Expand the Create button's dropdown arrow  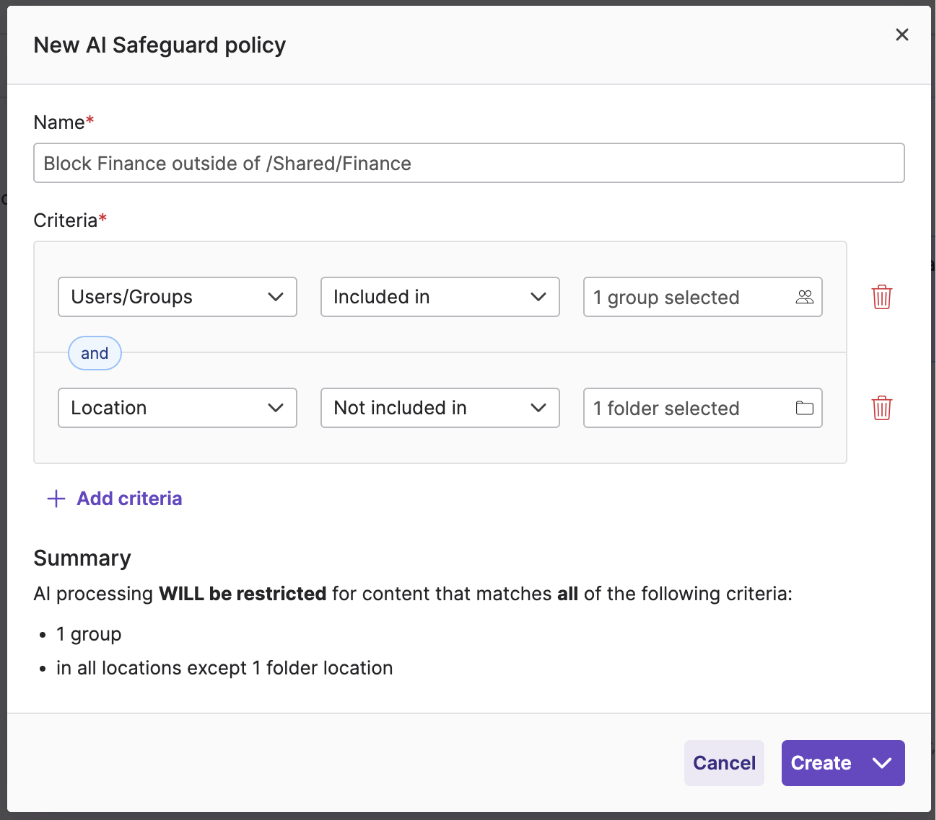[x=881, y=763]
